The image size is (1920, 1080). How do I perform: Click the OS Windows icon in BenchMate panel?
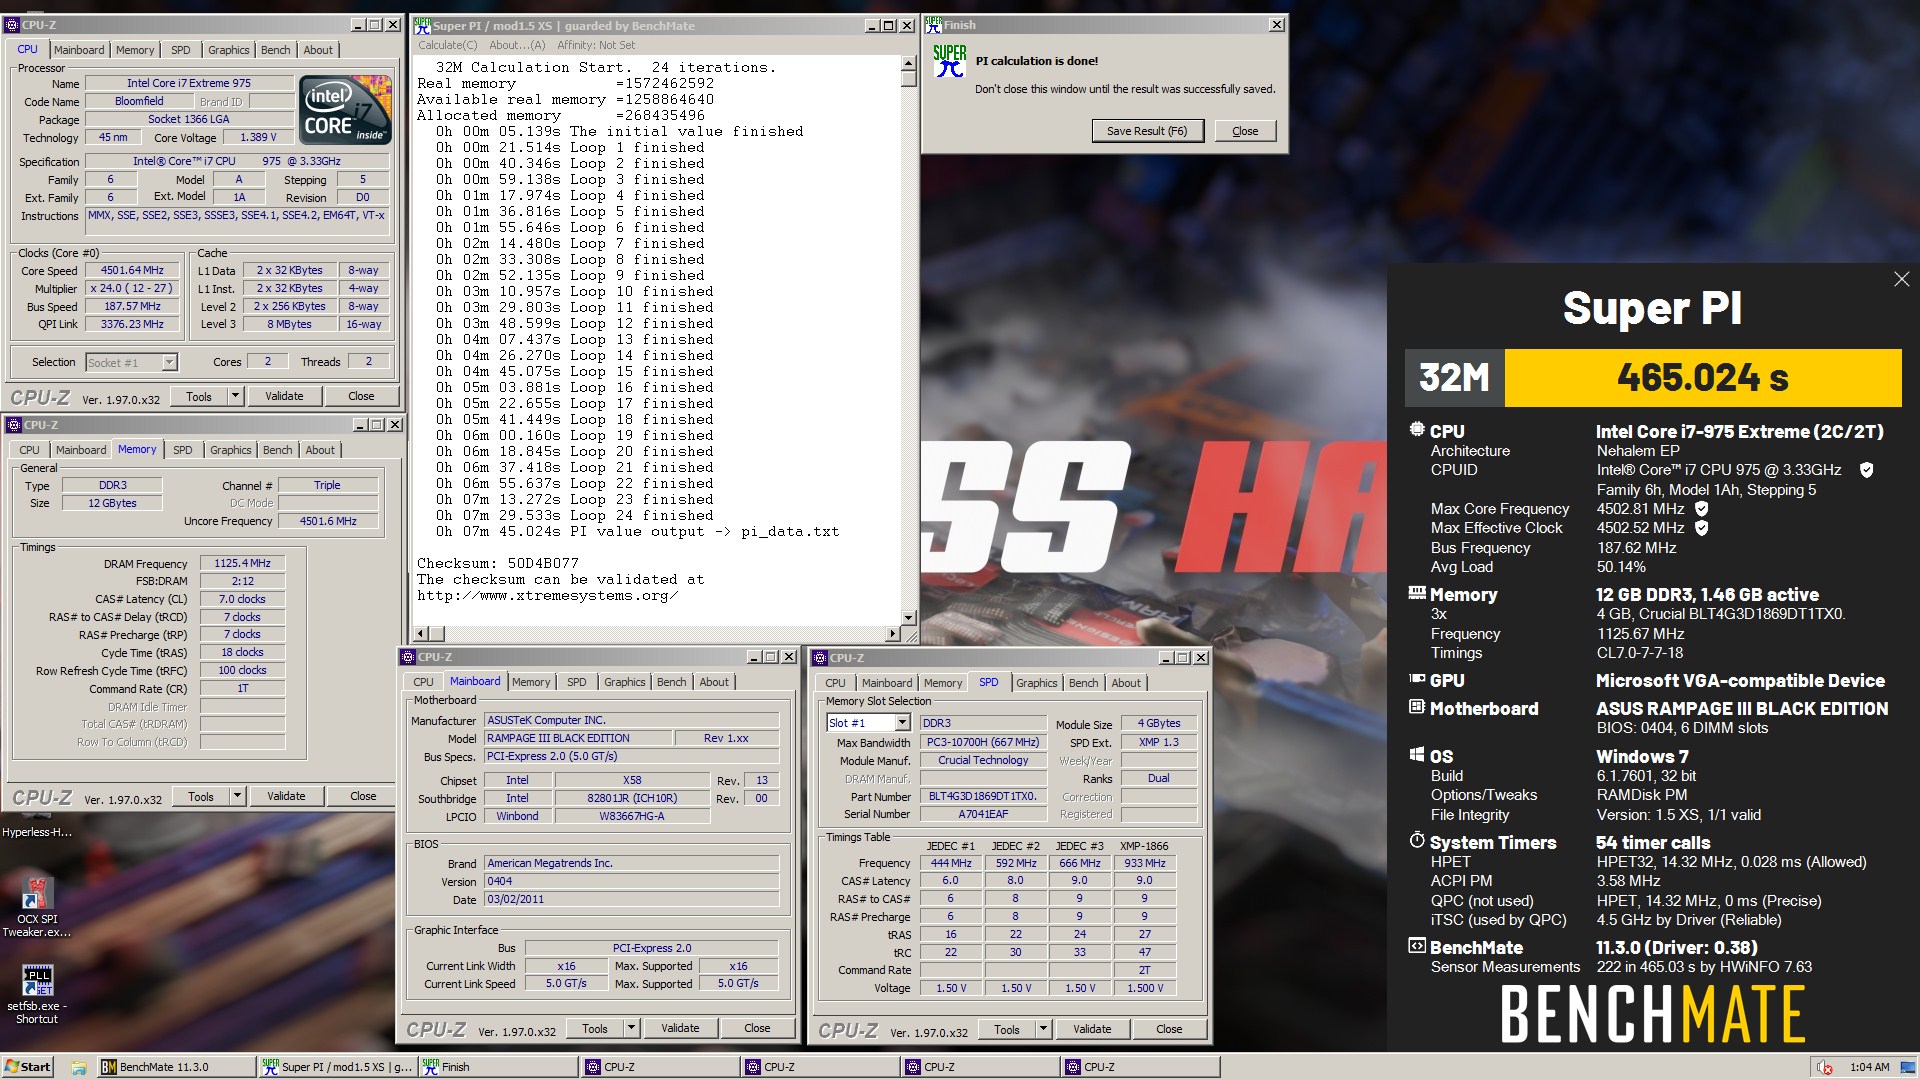[x=1417, y=755]
